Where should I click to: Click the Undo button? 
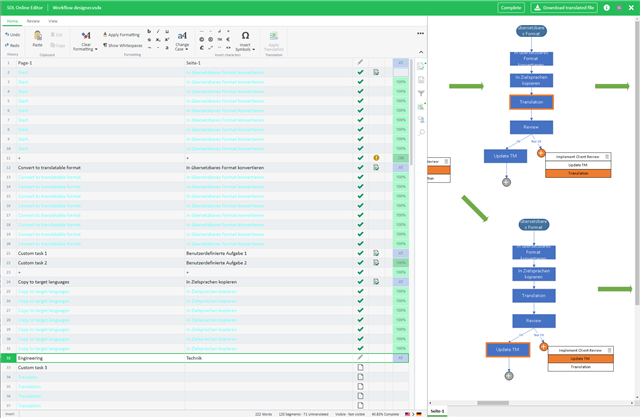[x=12, y=35]
